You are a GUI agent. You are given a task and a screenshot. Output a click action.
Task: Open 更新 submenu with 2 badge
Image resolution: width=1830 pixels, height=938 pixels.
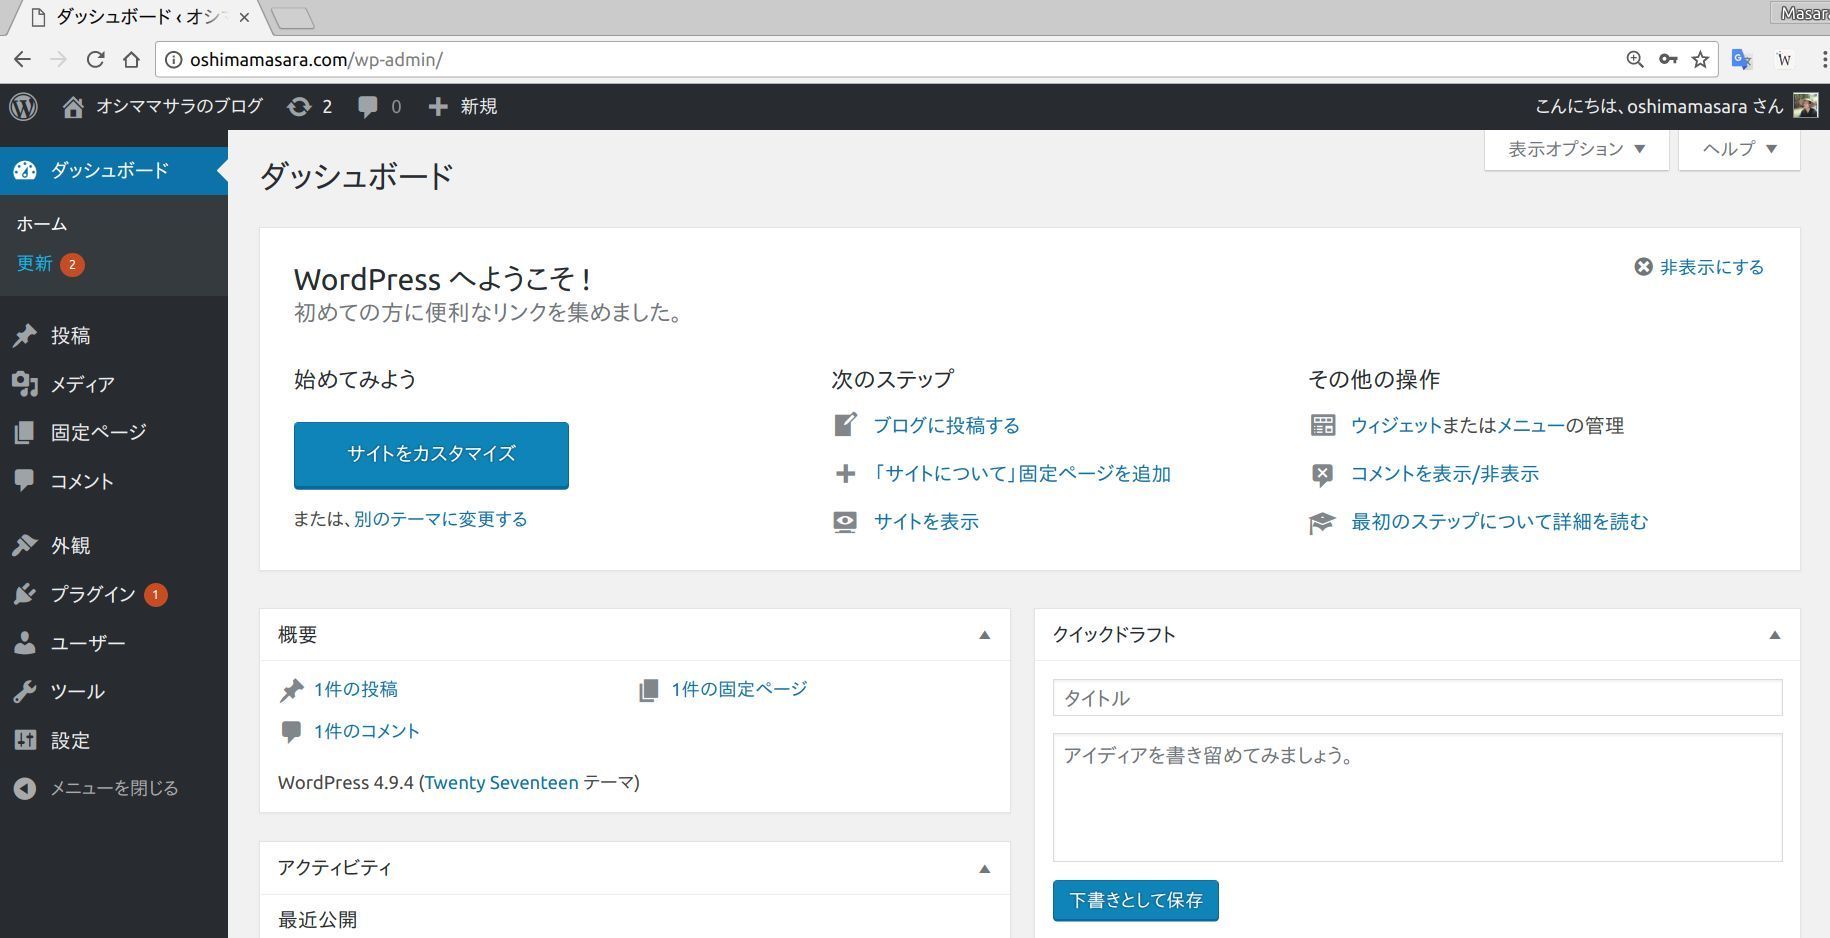pyautogui.click(x=50, y=264)
